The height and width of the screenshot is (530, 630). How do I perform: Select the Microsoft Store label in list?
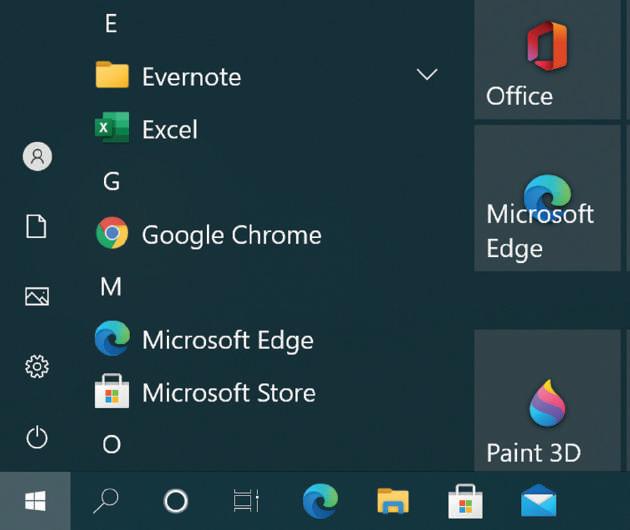pos(229,393)
